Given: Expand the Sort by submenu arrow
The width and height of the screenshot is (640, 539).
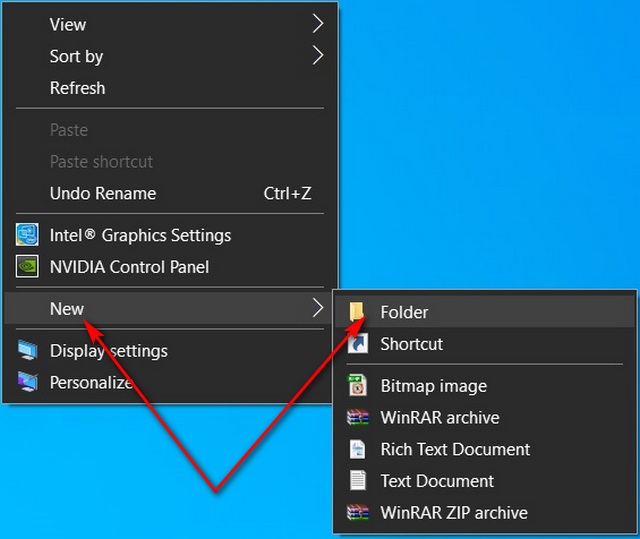Looking at the screenshot, I should tap(318, 55).
